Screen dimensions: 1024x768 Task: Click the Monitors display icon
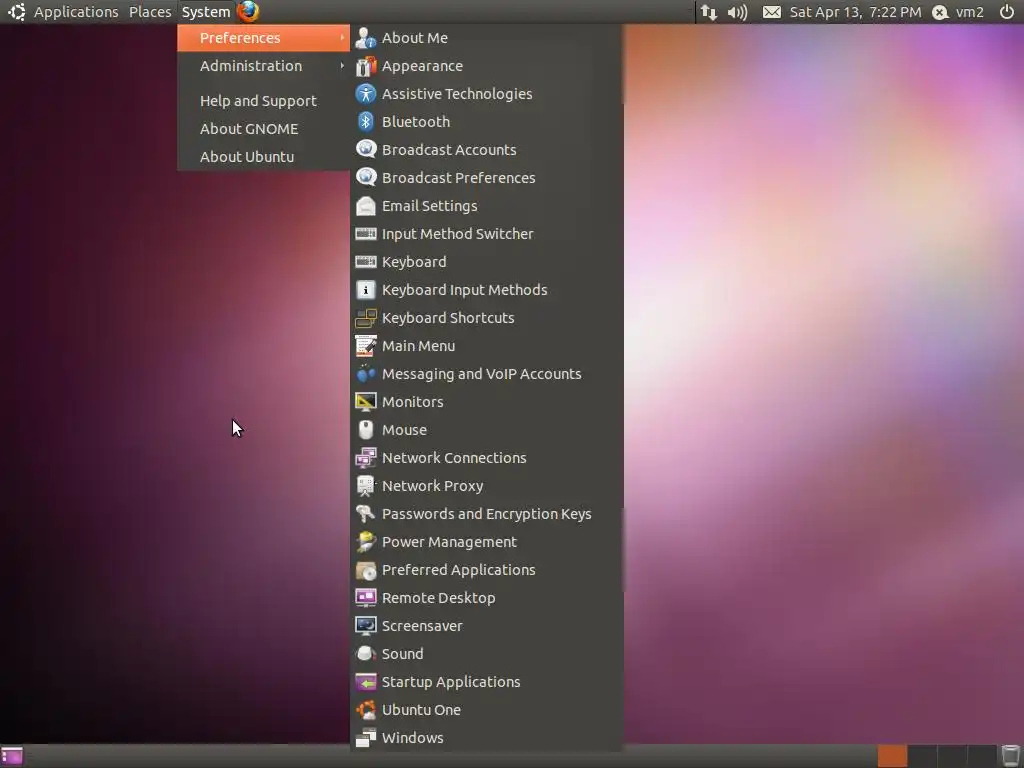(x=366, y=402)
